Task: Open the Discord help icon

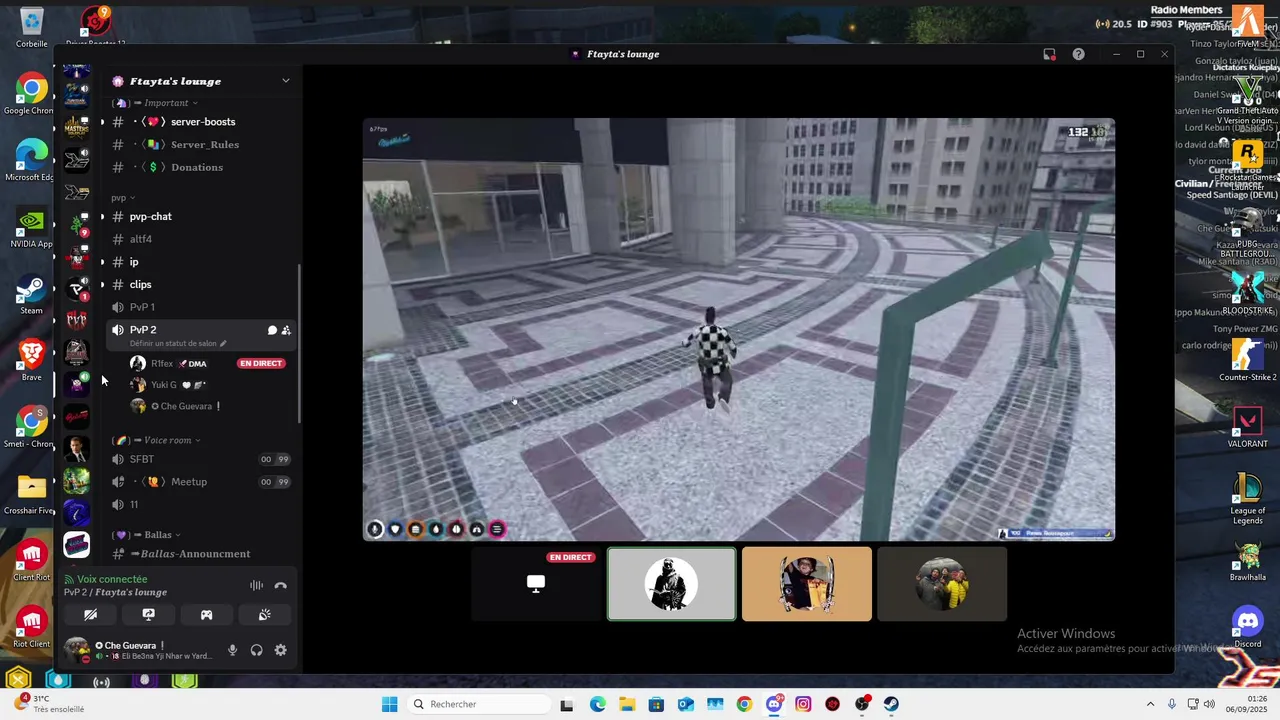Action: point(1078,54)
